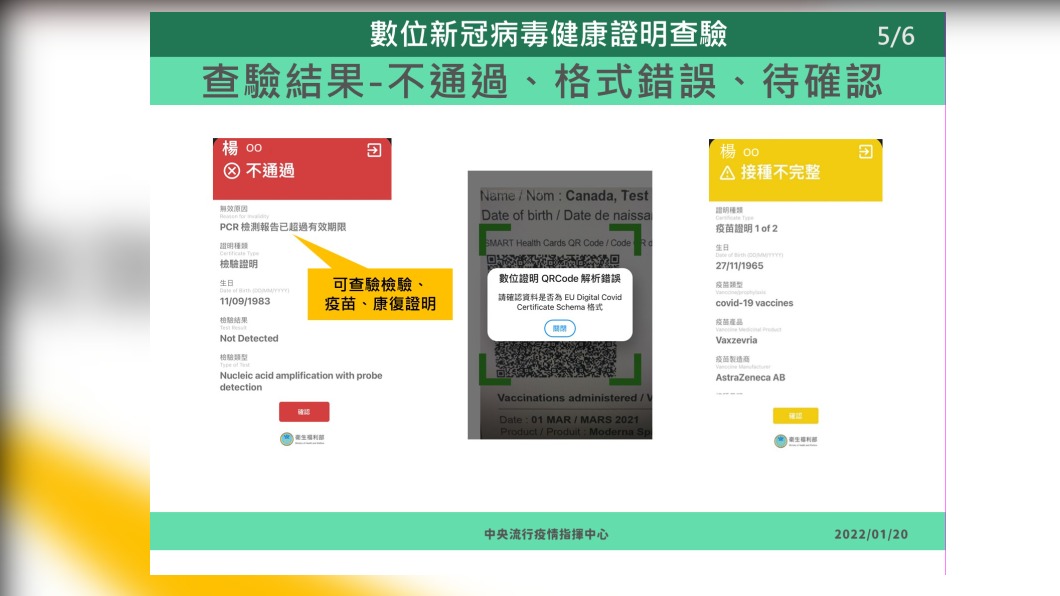Click the ministry logo under the yellow button
Screen dimensions: 1060x596
(x=796, y=441)
